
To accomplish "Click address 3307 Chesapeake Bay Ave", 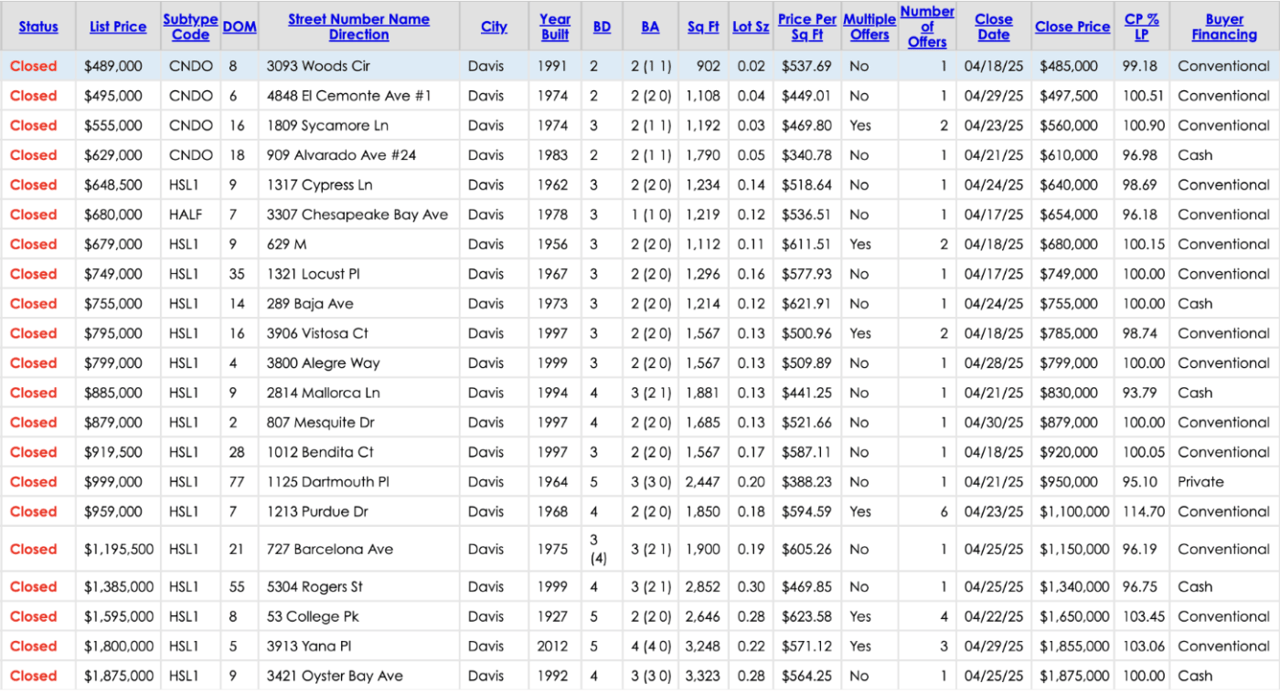I will click(357, 215).
